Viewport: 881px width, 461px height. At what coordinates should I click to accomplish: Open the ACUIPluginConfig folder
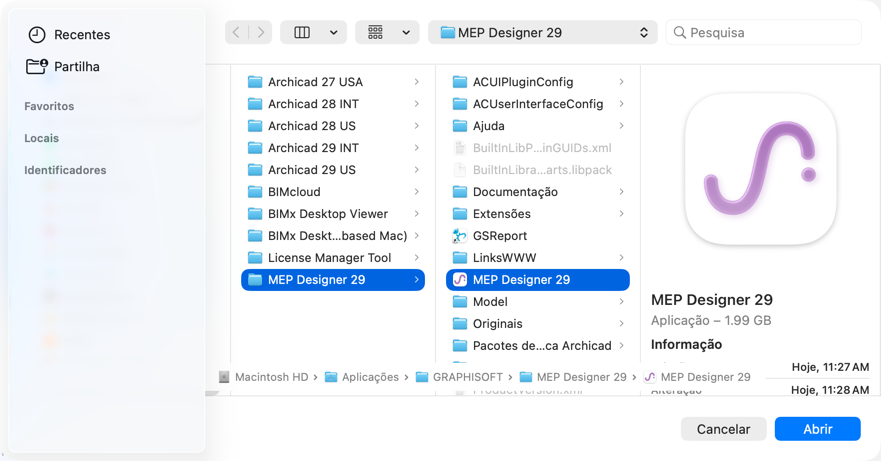coord(538,82)
